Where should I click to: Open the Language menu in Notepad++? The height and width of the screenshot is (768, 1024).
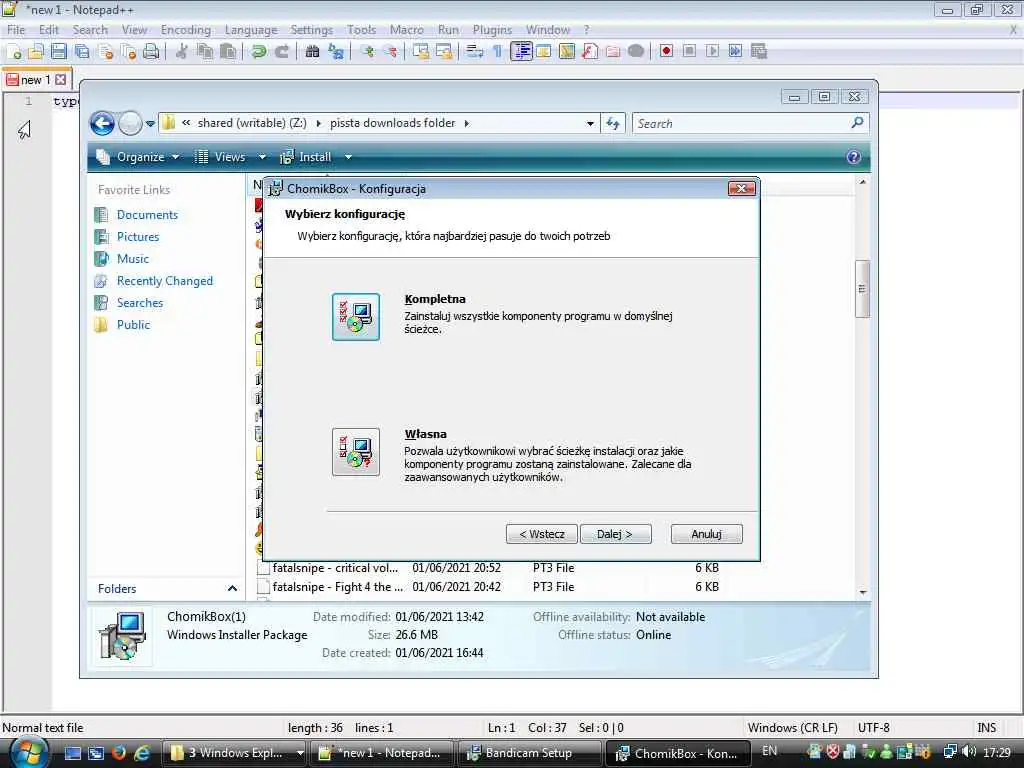(251, 30)
